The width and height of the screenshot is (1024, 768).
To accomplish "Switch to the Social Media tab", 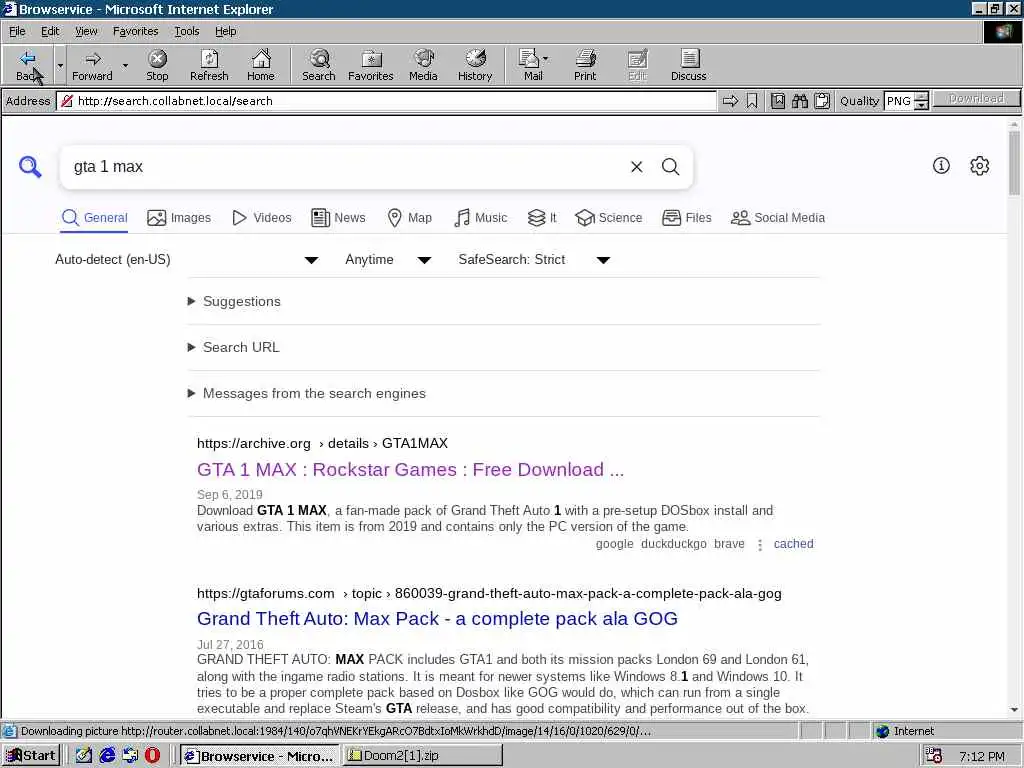I will [778, 217].
